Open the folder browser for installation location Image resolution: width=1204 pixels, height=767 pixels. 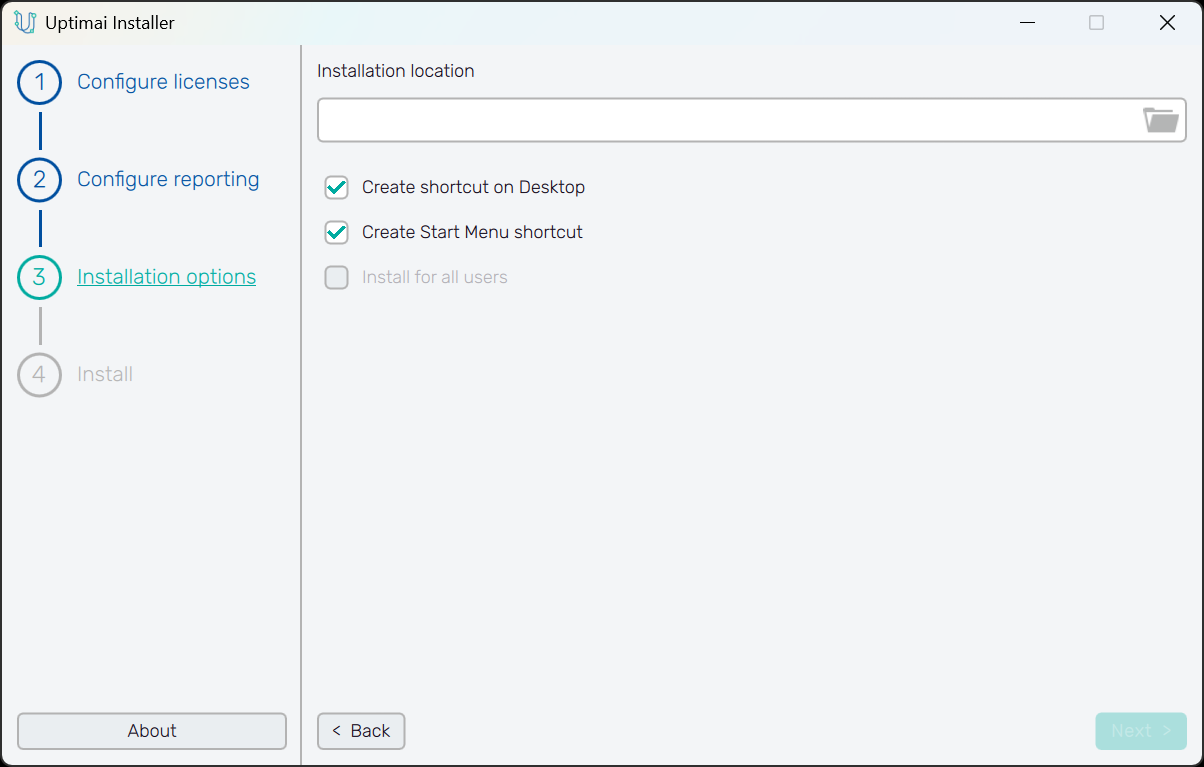click(x=1160, y=120)
